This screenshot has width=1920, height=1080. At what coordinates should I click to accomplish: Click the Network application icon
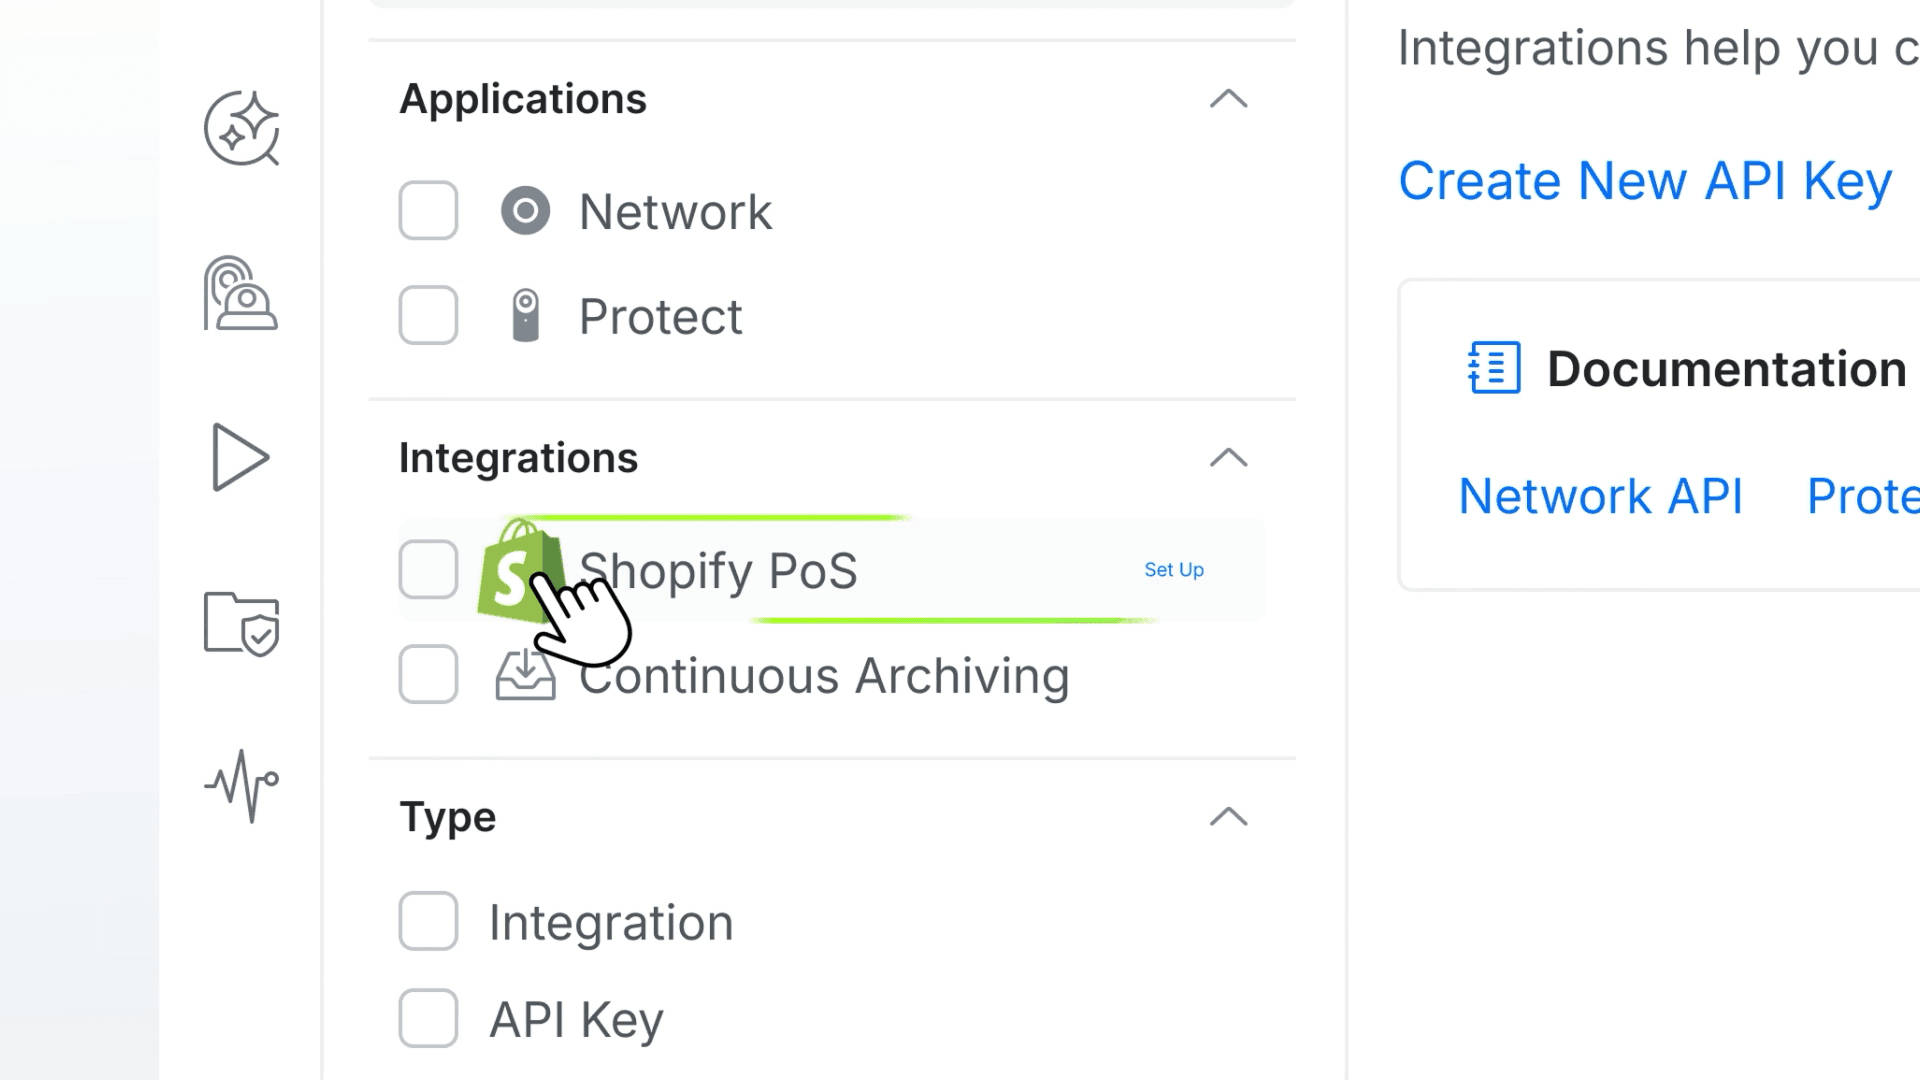525,211
